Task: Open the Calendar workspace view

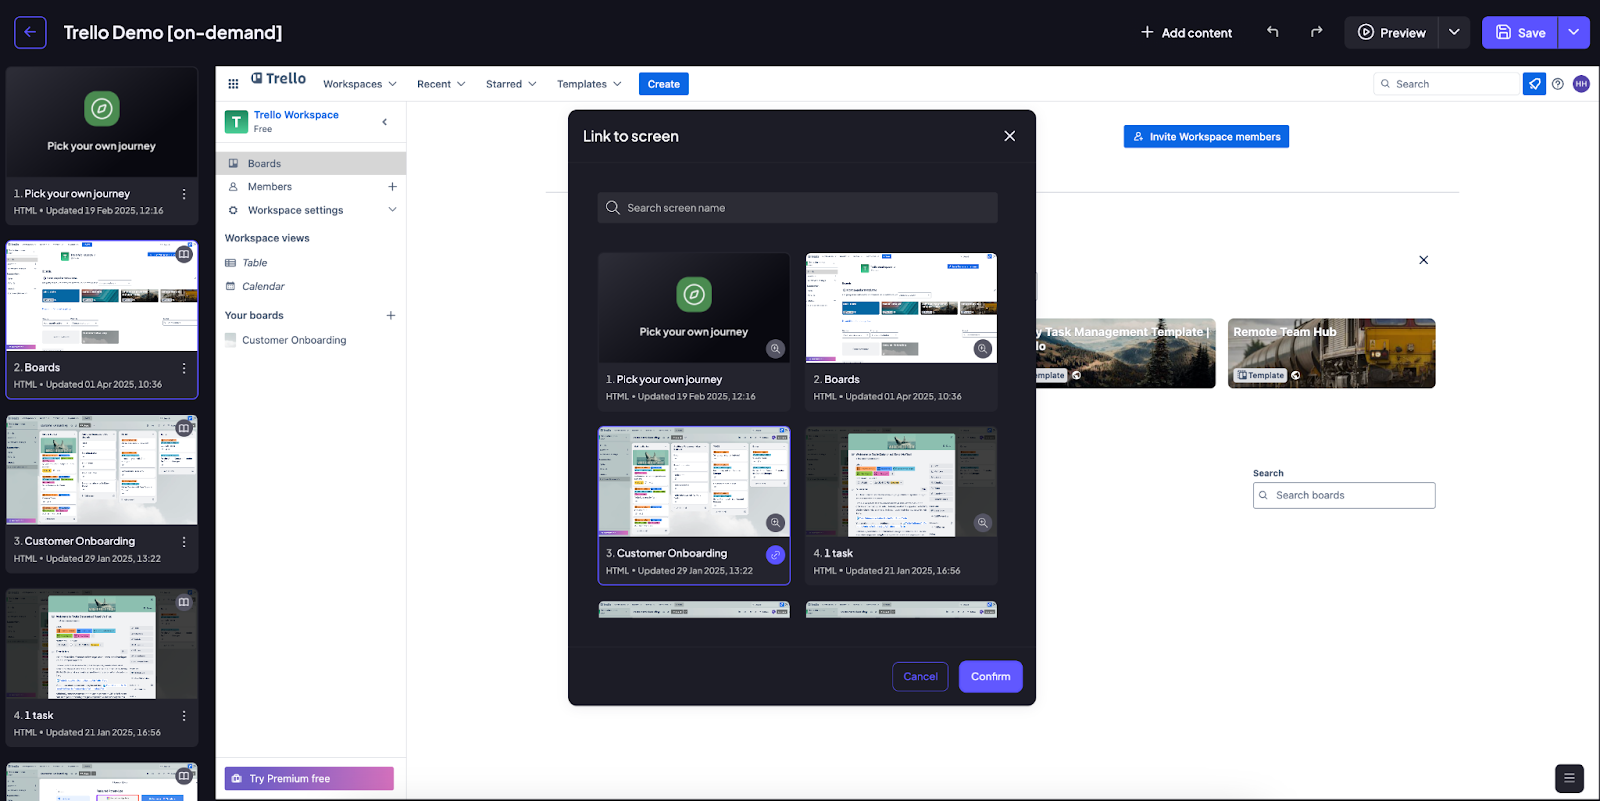Action: coord(263,287)
